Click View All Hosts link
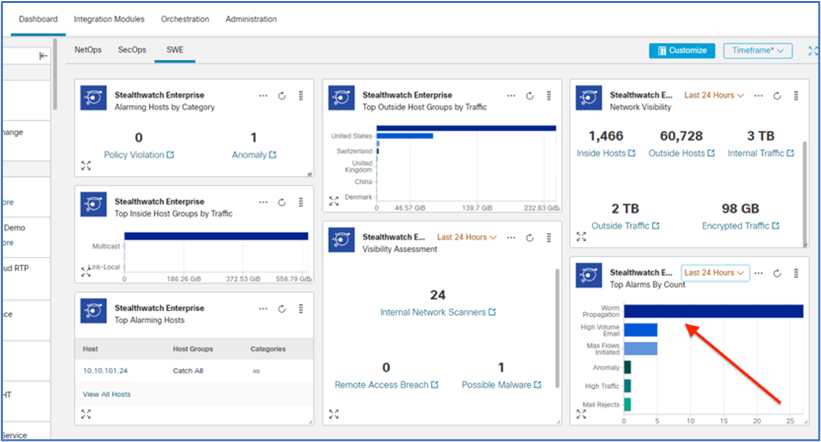Image resolution: width=821 pixels, height=442 pixels. pyautogui.click(x=107, y=394)
